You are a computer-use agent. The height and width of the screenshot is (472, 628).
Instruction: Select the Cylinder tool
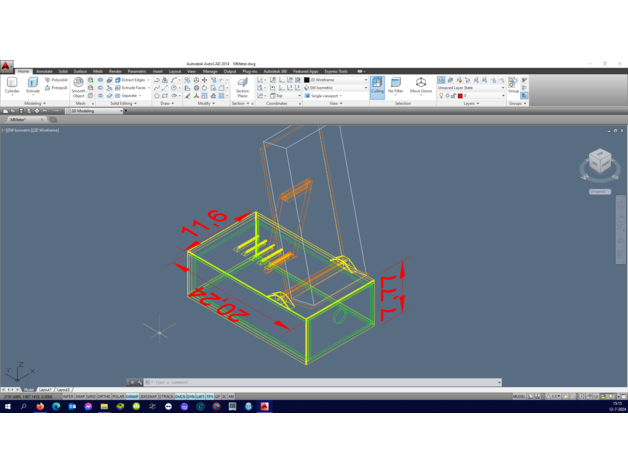[x=12, y=86]
